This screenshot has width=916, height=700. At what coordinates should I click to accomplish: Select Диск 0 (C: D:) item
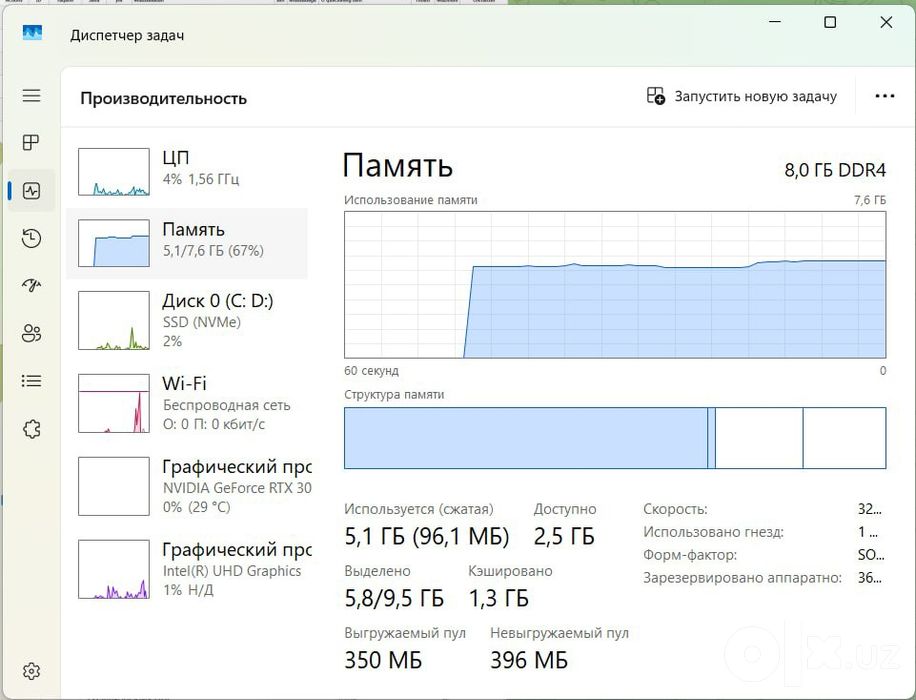187,321
